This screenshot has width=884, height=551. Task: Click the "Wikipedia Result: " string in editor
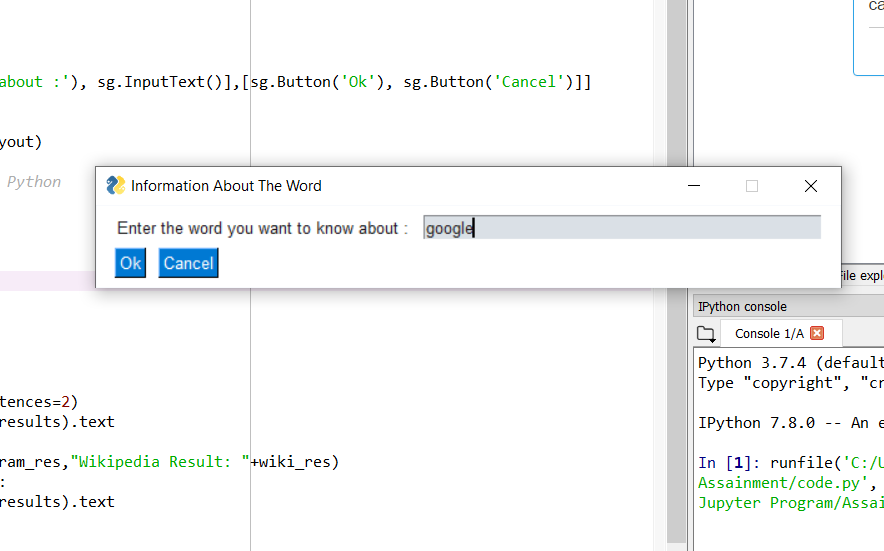[x=160, y=461]
